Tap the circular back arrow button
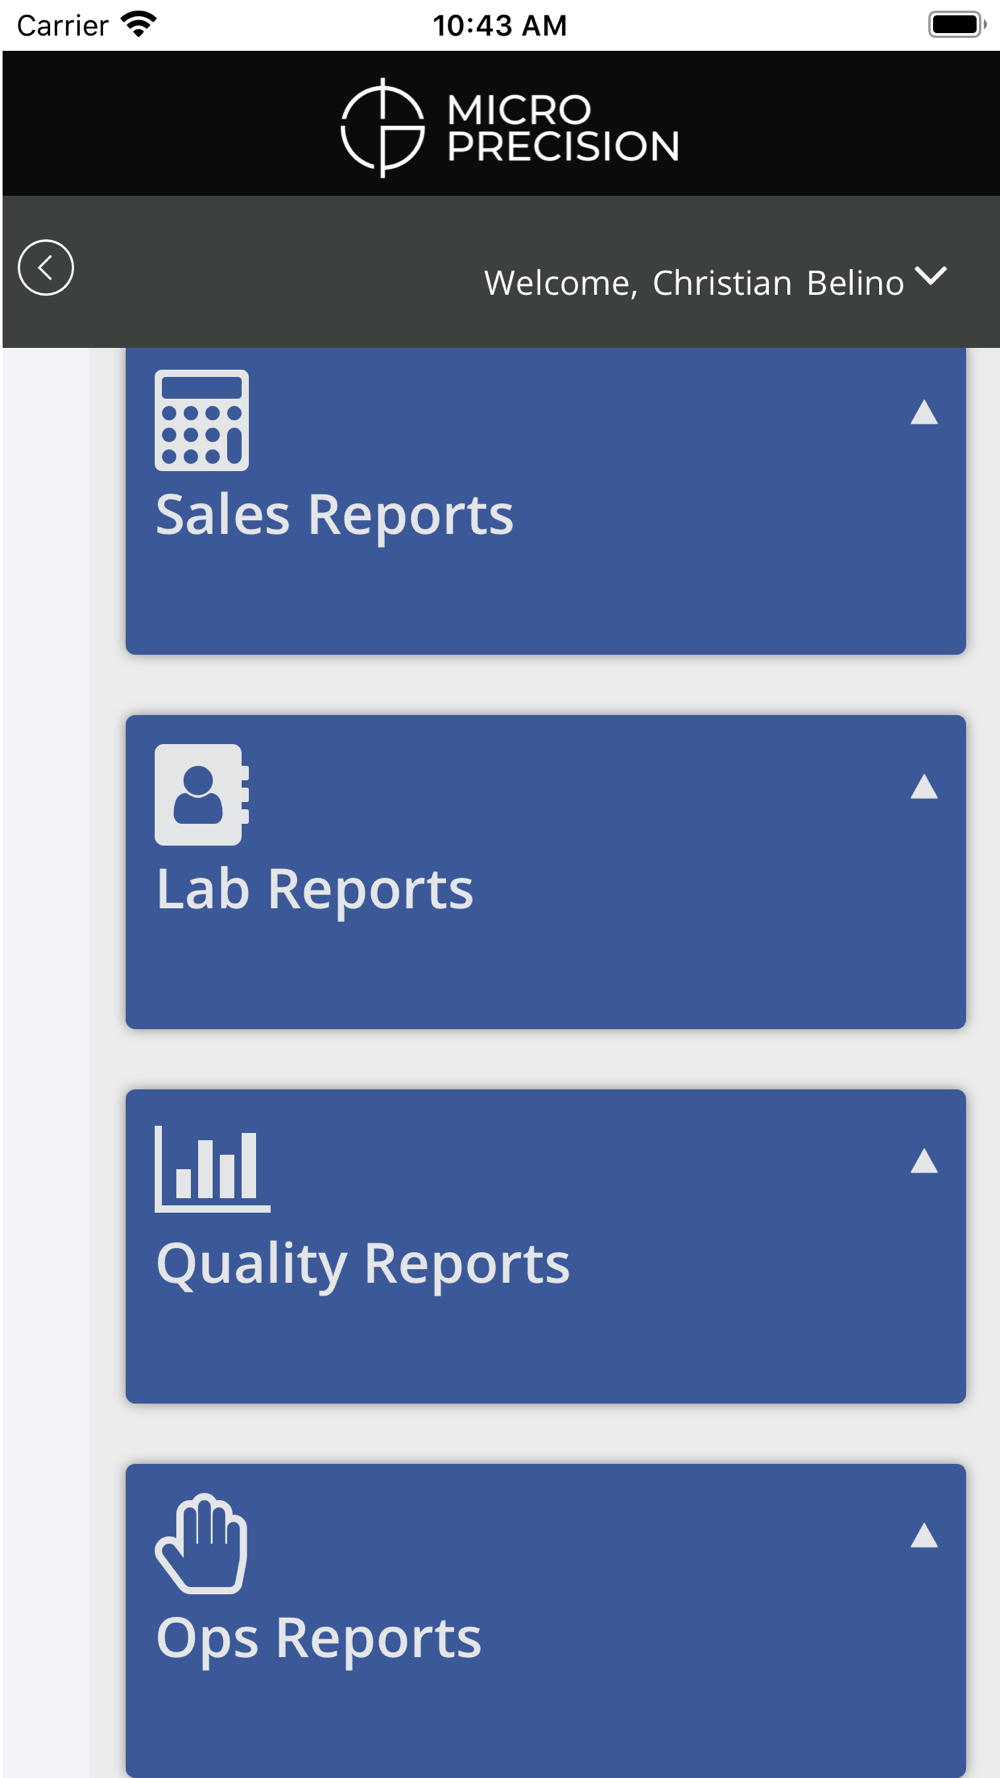Viewport: 1000px width, 1778px height. point(46,268)
